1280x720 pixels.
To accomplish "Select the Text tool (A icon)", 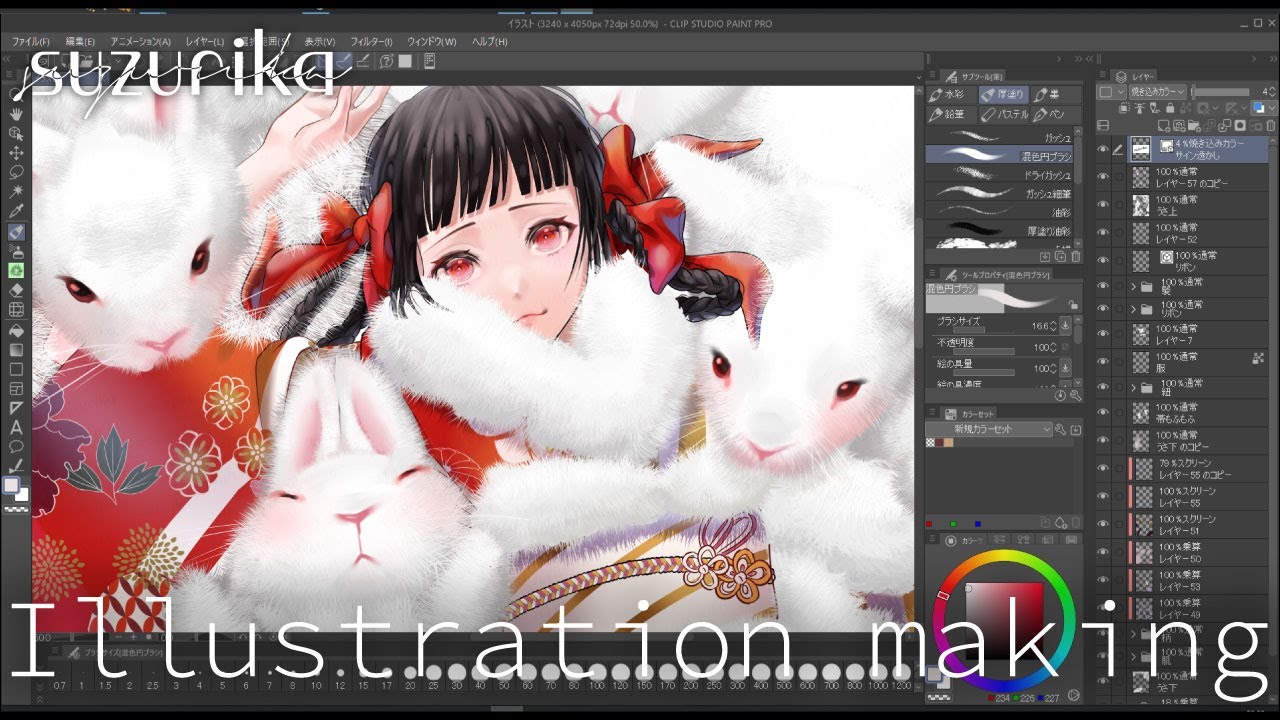I will (x=16, y=427).
